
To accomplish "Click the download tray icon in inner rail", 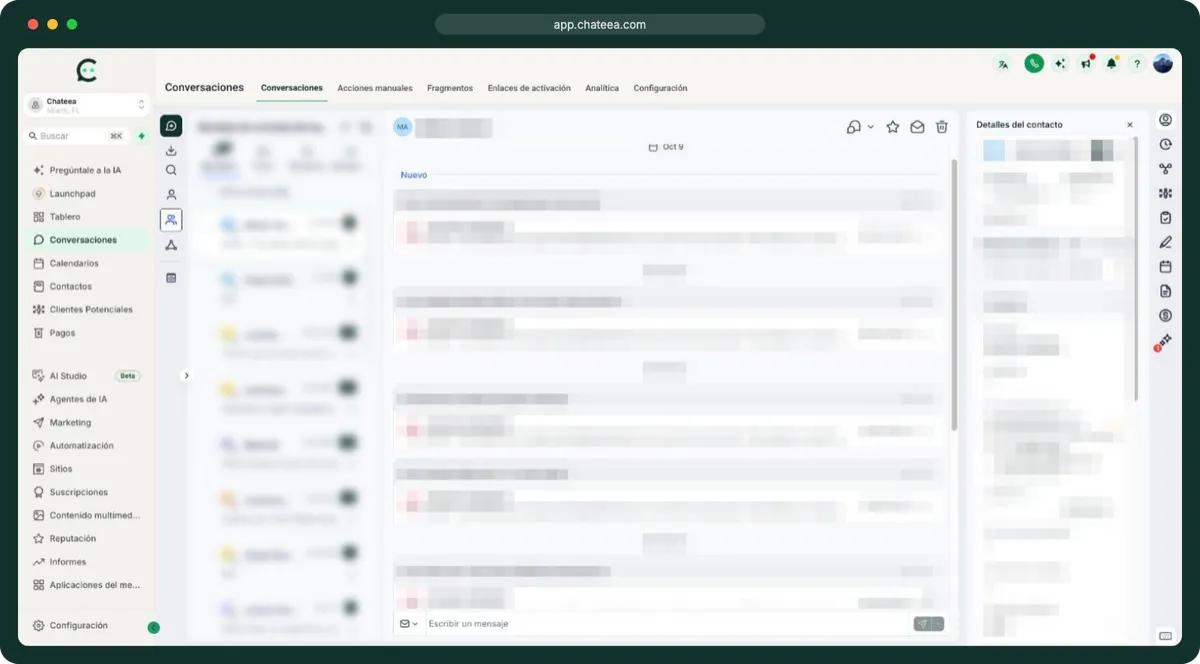I will point(171,151).
